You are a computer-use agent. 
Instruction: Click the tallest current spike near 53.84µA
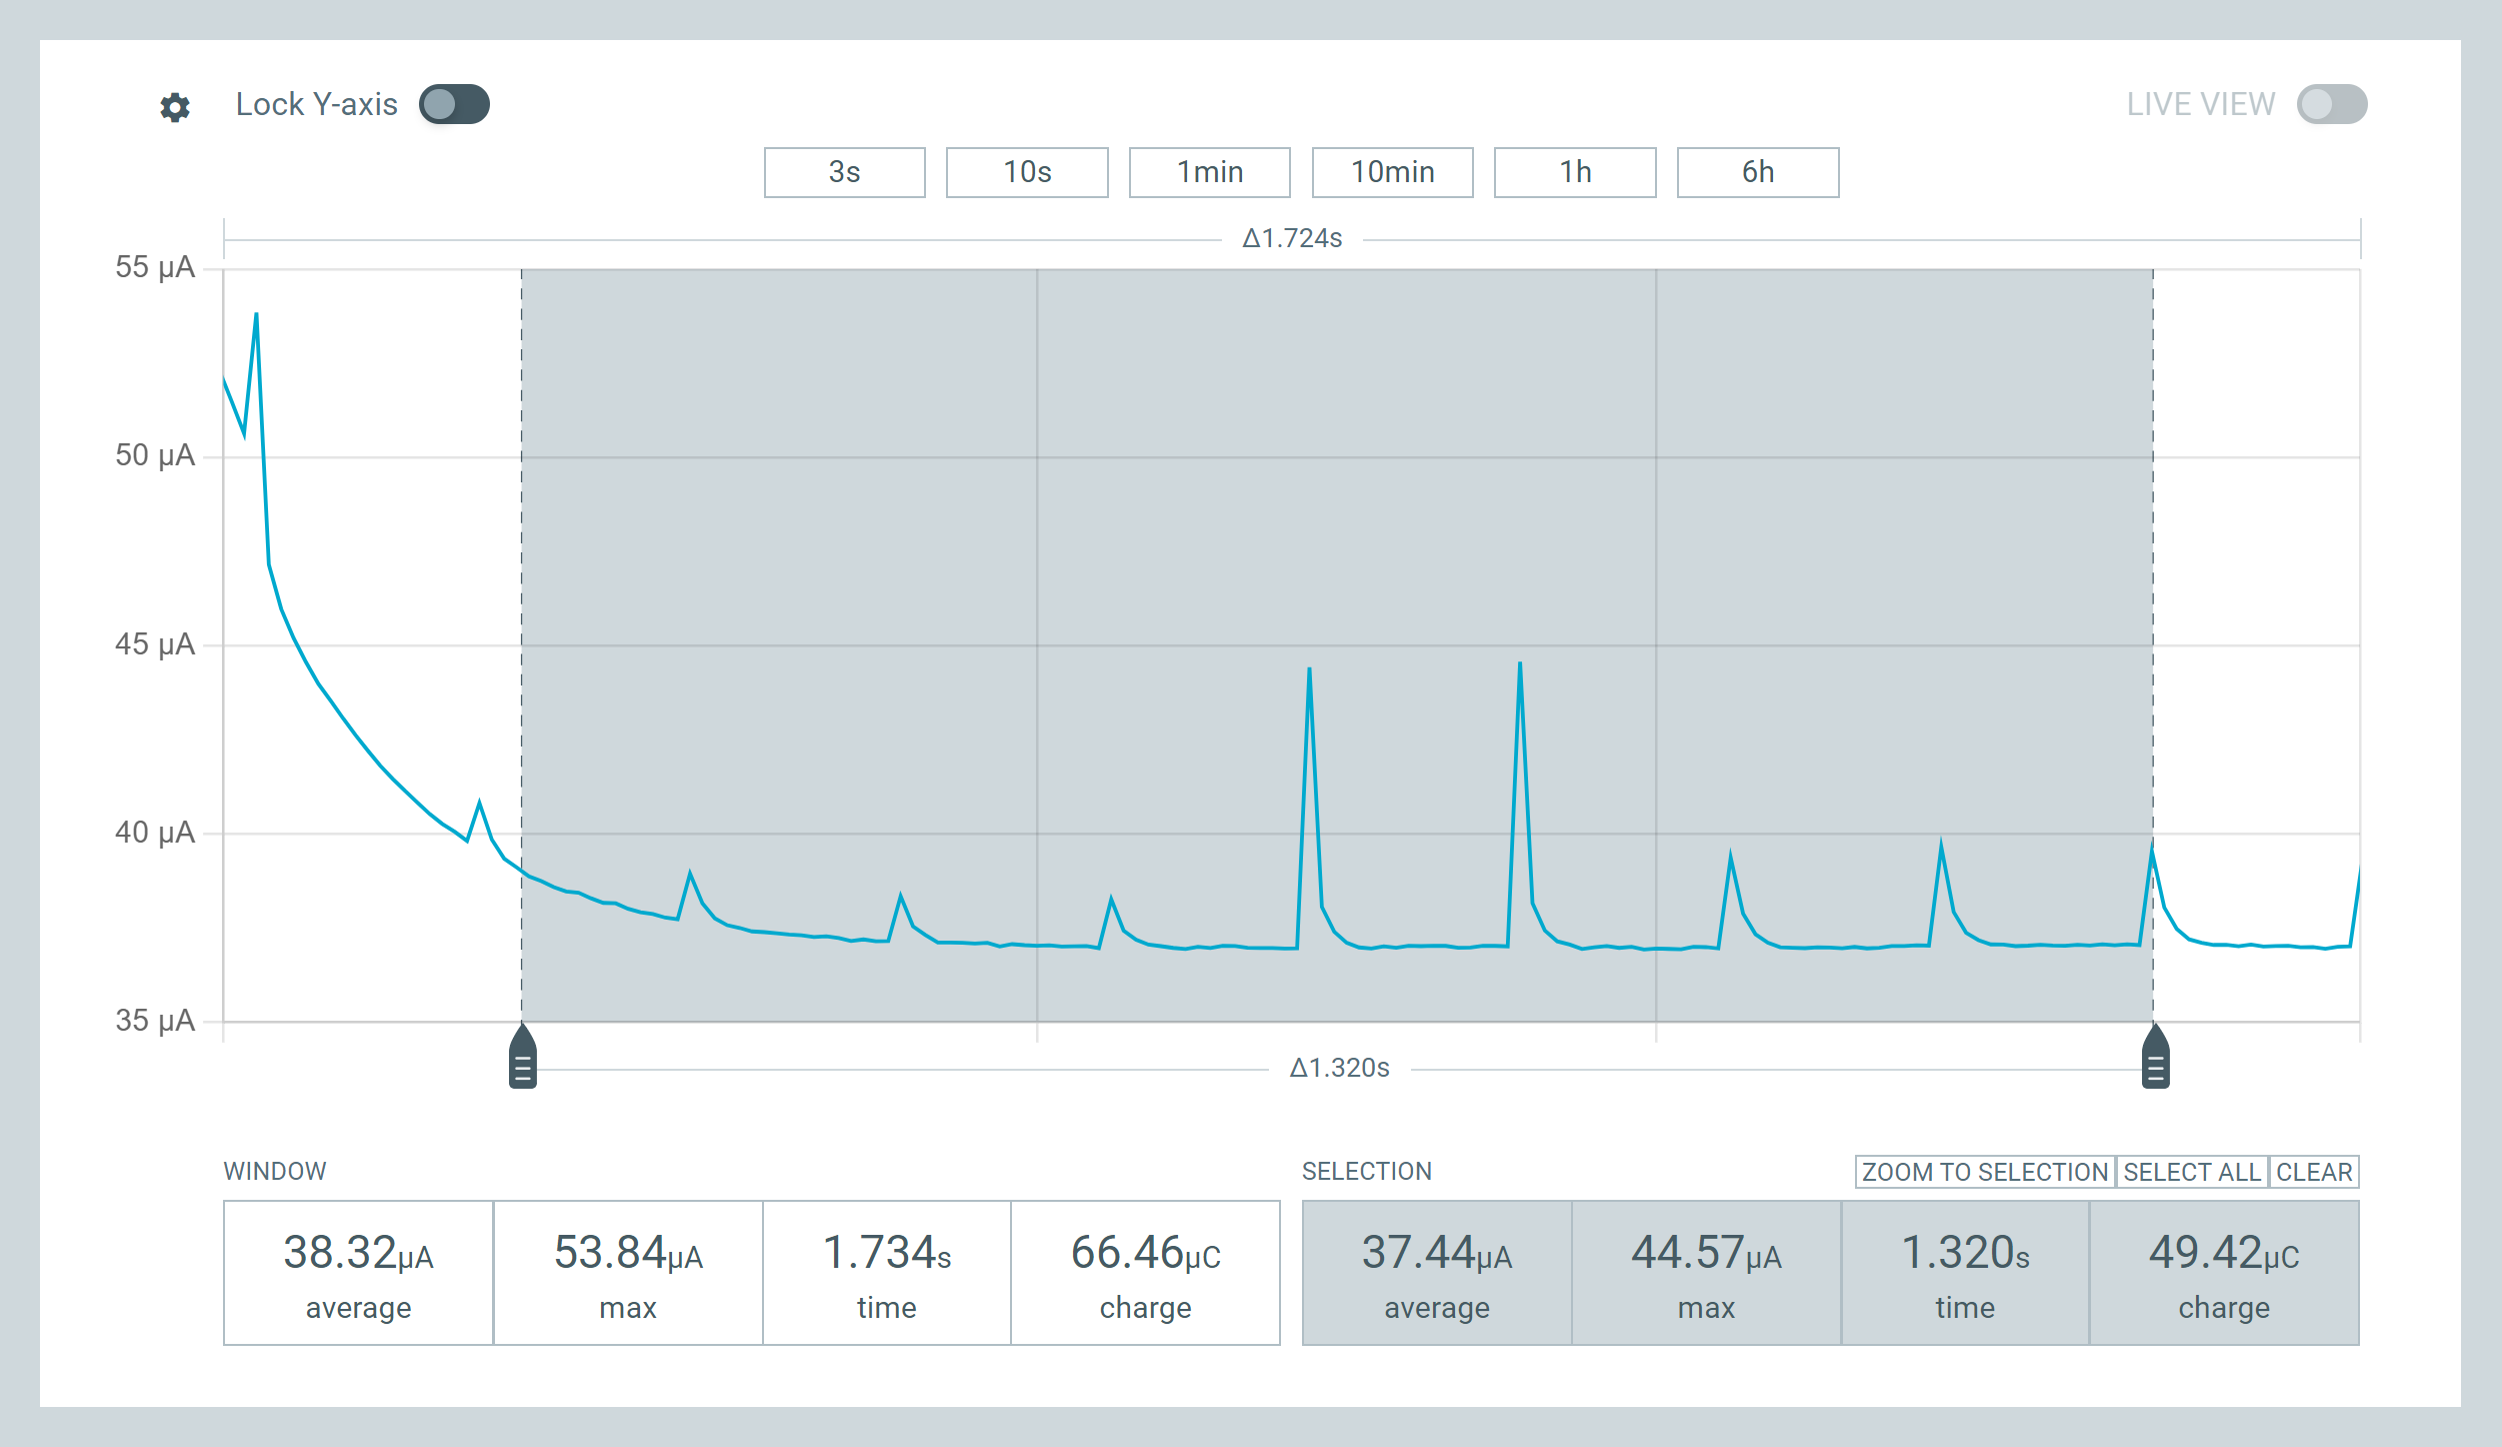256,316
